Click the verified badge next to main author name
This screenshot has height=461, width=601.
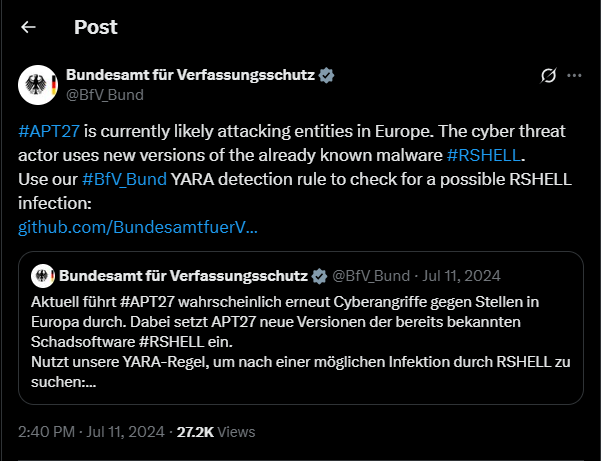pyautogui.click(x=327, y=75)
